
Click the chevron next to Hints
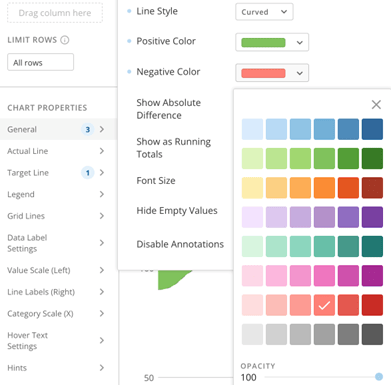click(x=102, y=368)
